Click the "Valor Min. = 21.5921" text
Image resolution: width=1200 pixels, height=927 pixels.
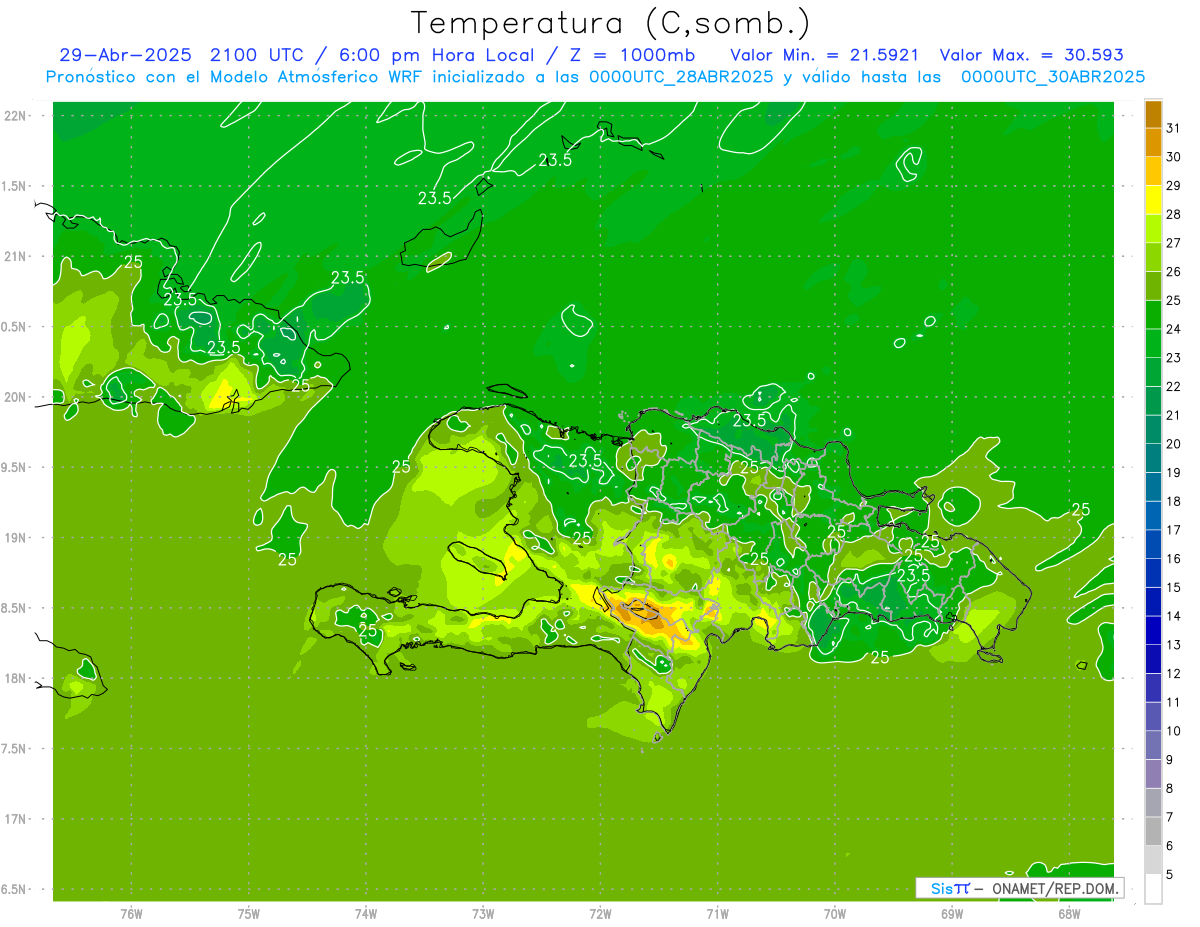tap(824, 55)
